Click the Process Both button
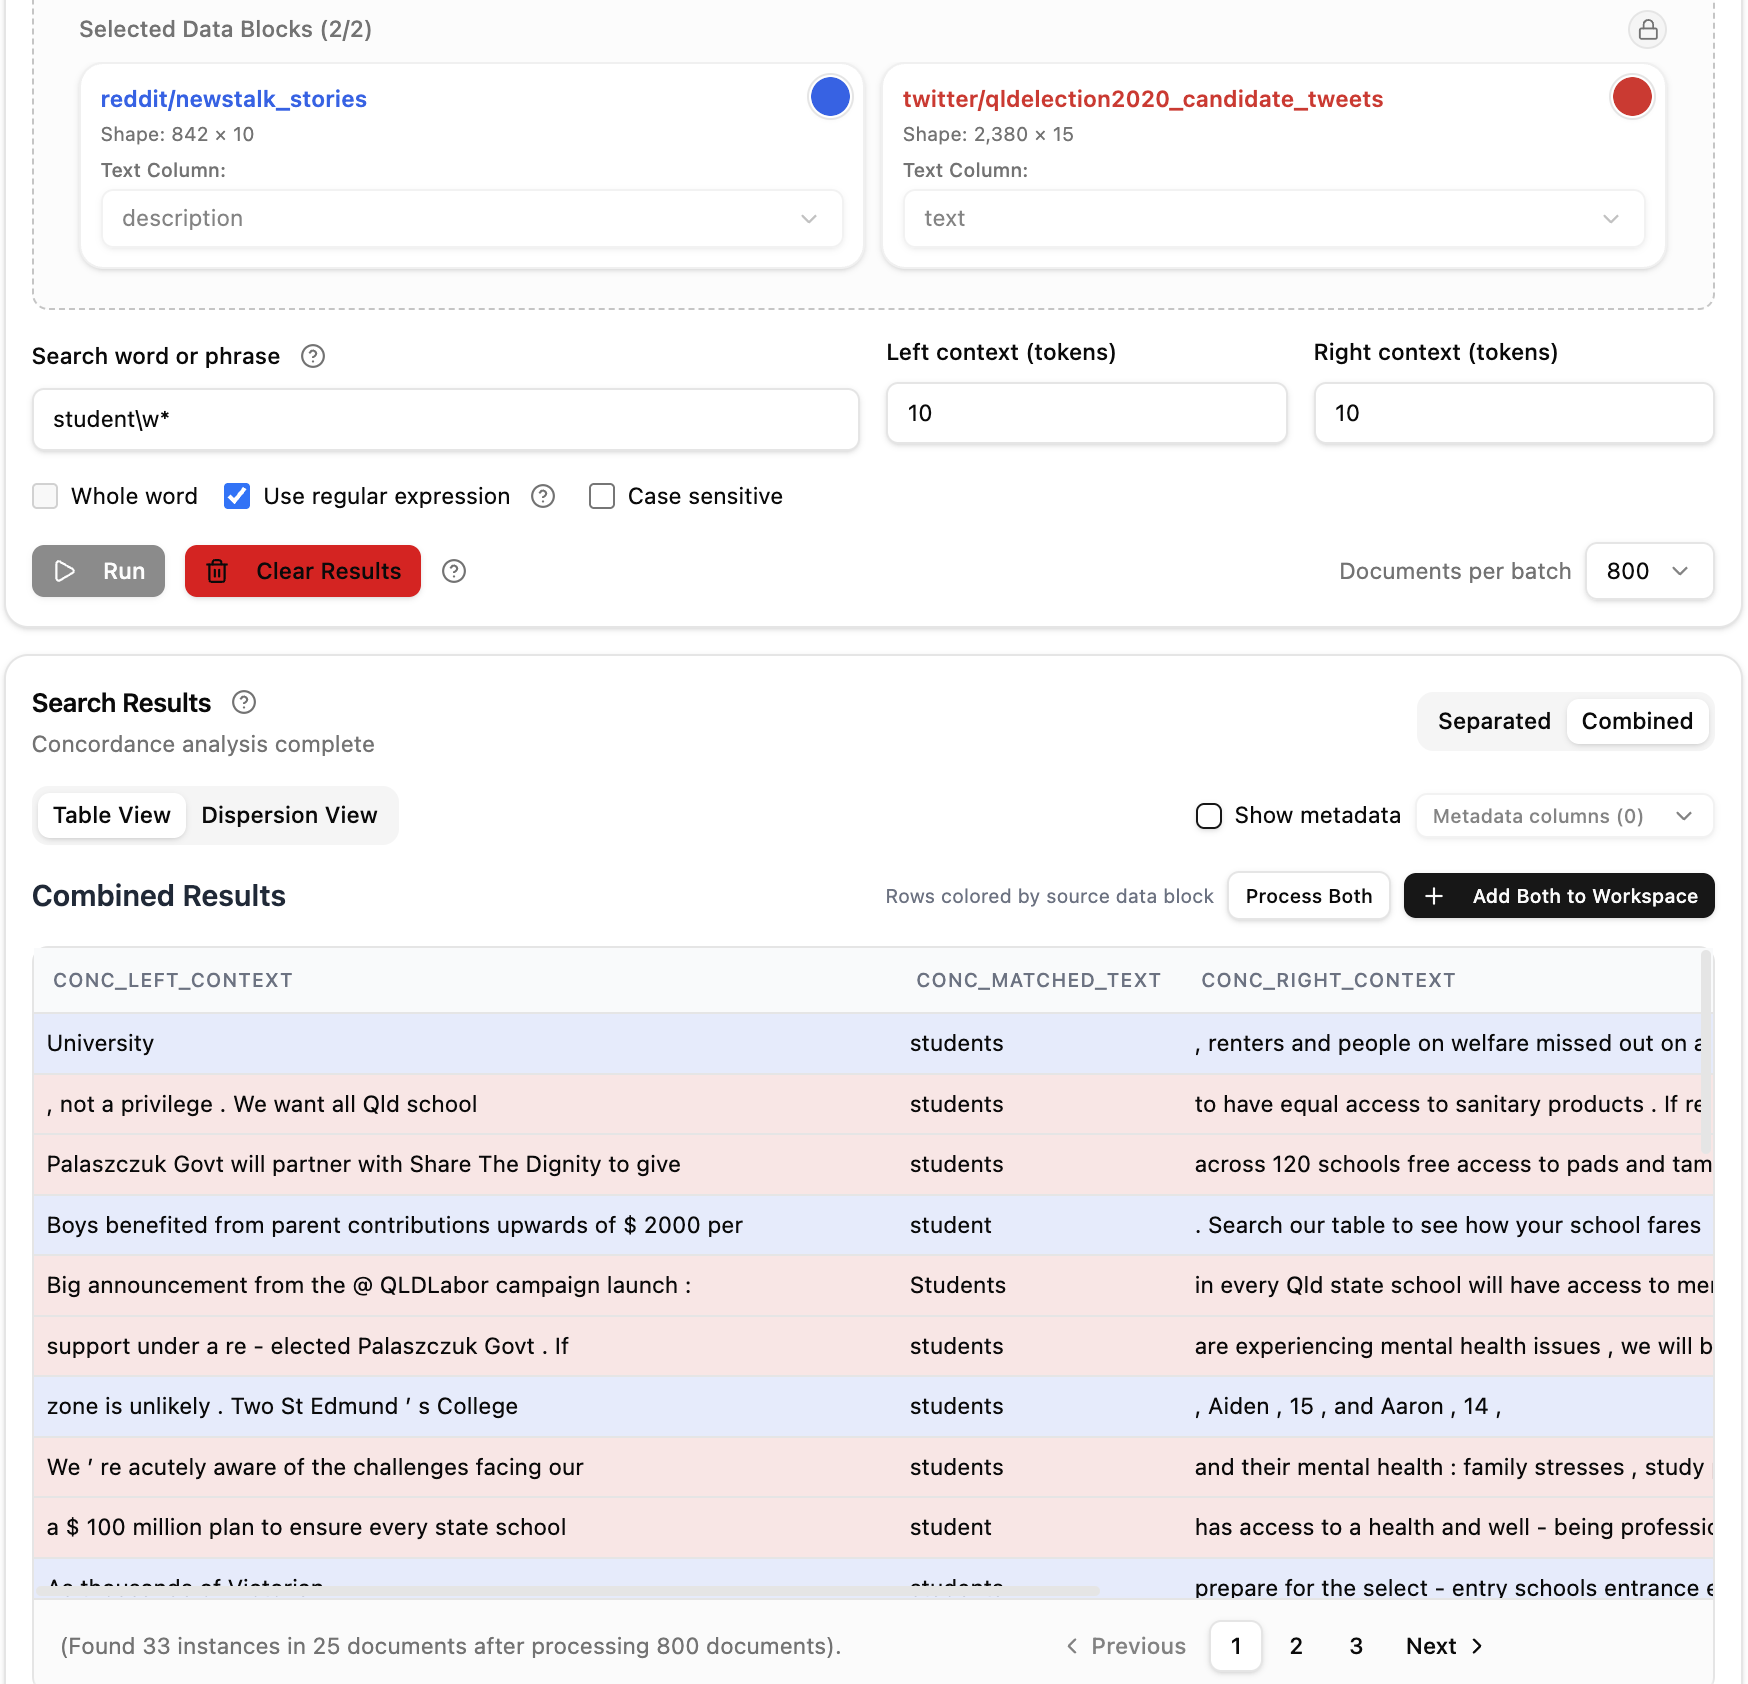 [x=1308, y=896]
